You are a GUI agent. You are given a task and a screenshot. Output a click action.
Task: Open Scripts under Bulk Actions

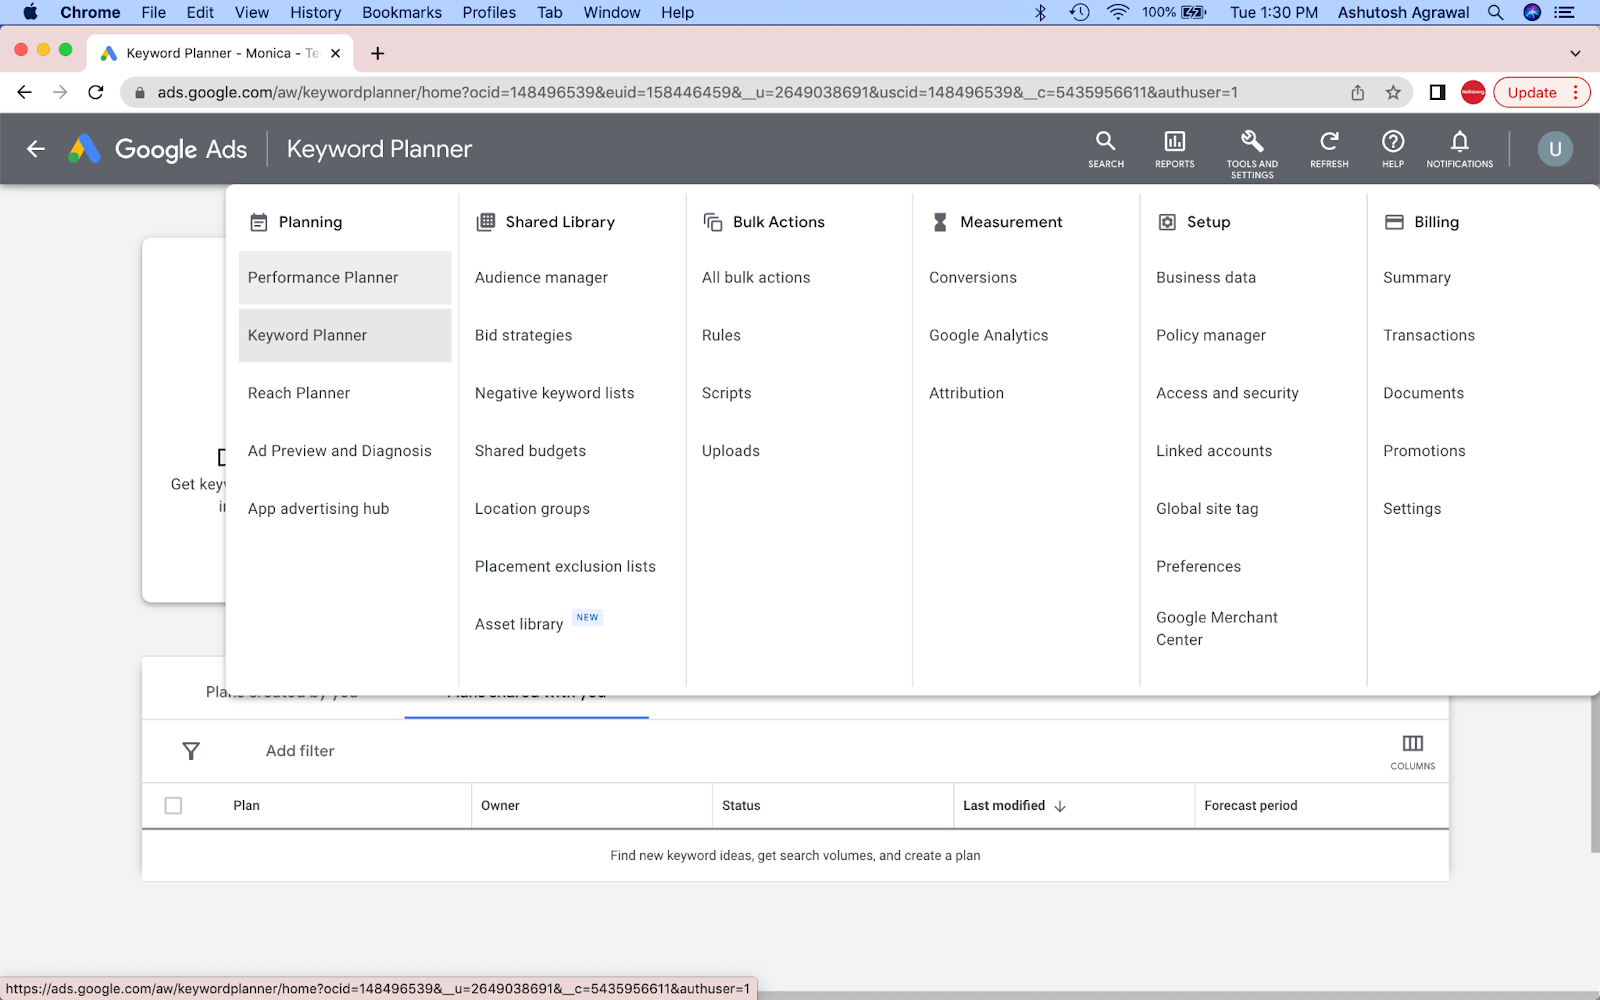[726, 393]
